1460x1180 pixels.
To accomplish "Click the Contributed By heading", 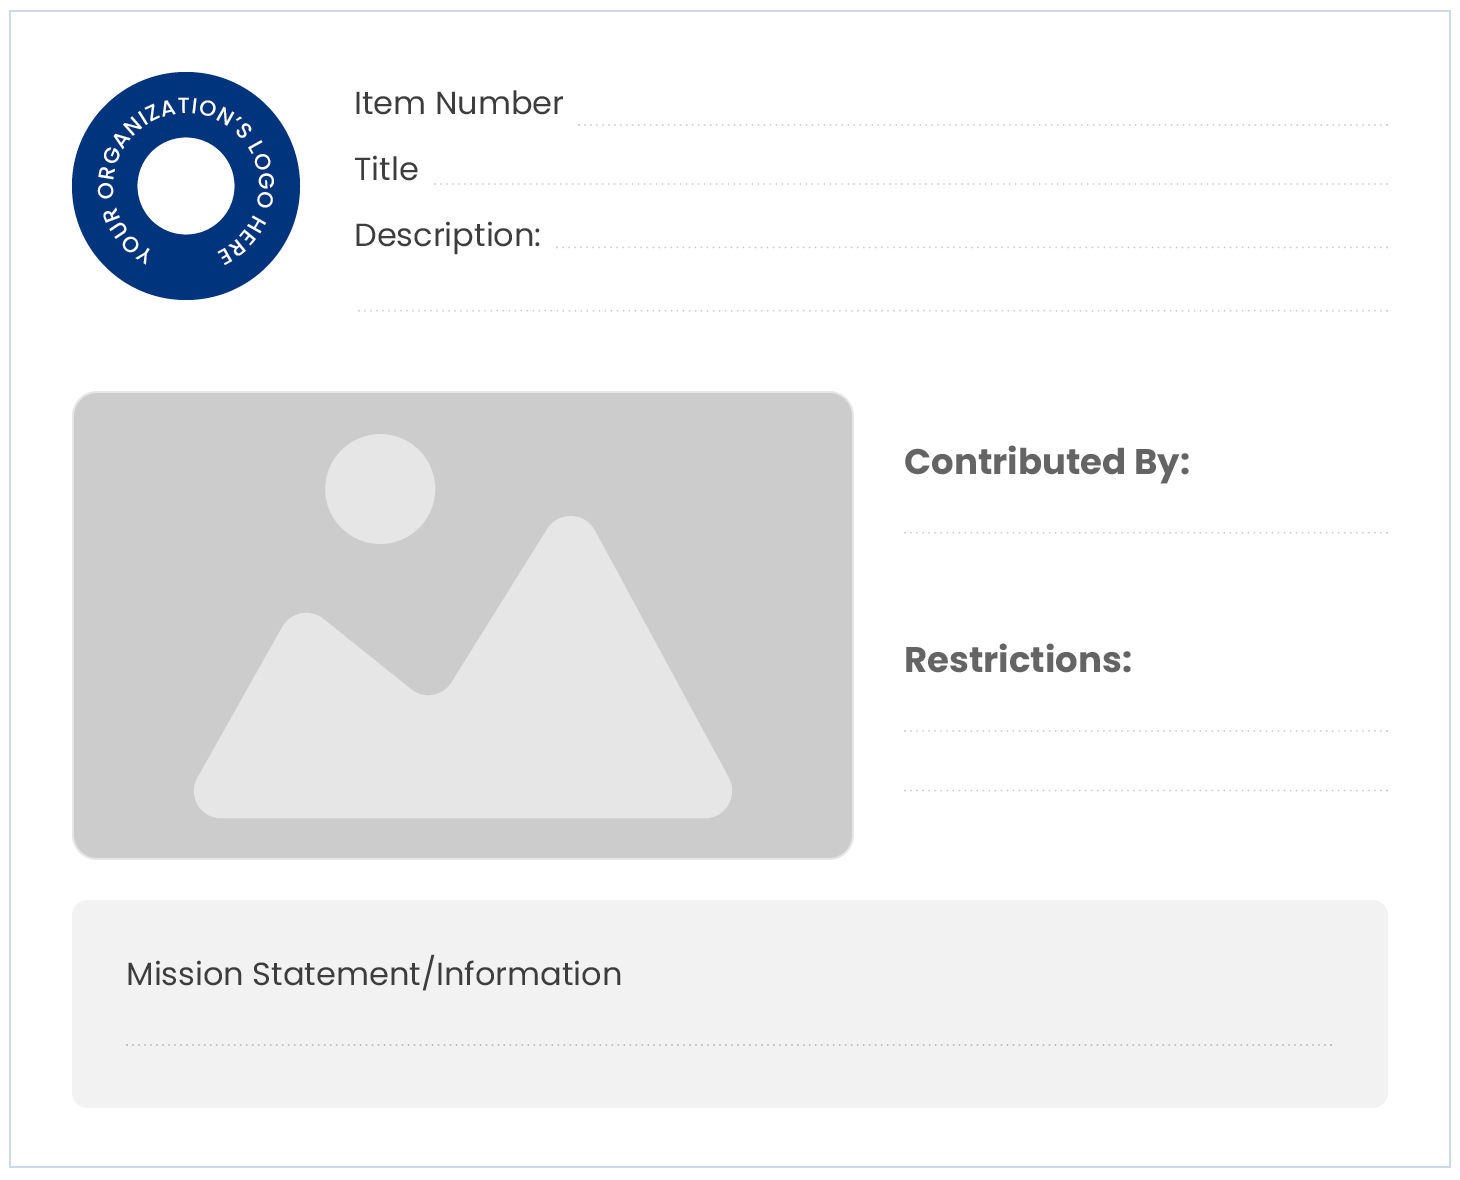I will click(1046, 462).
